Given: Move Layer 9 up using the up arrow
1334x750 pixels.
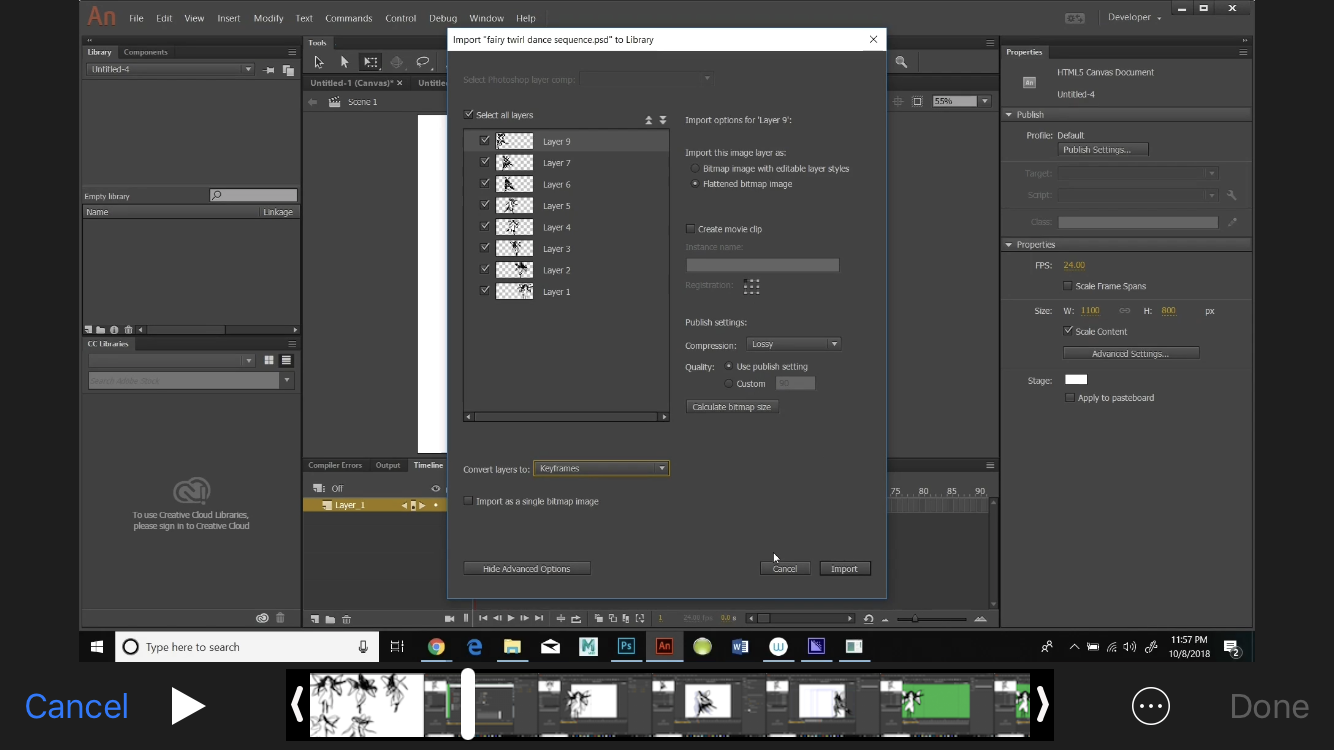Looking at the screenshot, I should coord(648,119).
